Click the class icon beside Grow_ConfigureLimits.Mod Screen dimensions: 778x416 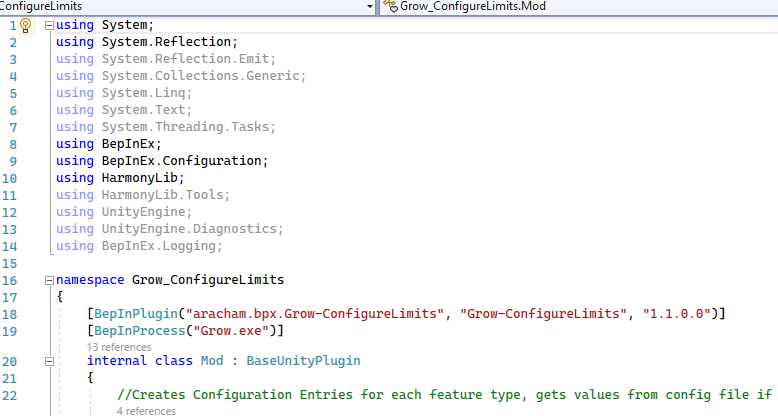coord(391,6)
